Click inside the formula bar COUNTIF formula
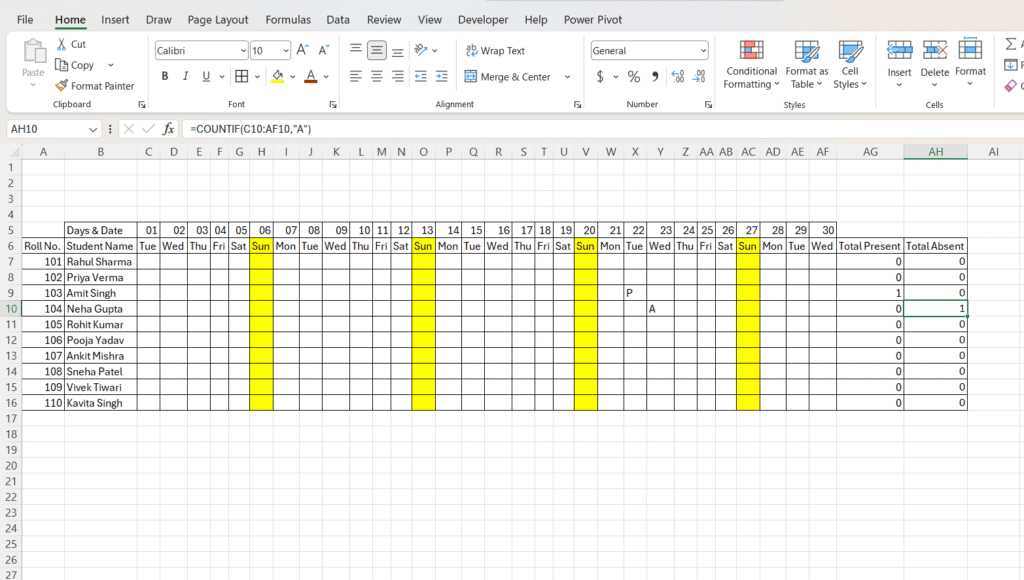Screen dimensions: 1024x580 [251, 129]
